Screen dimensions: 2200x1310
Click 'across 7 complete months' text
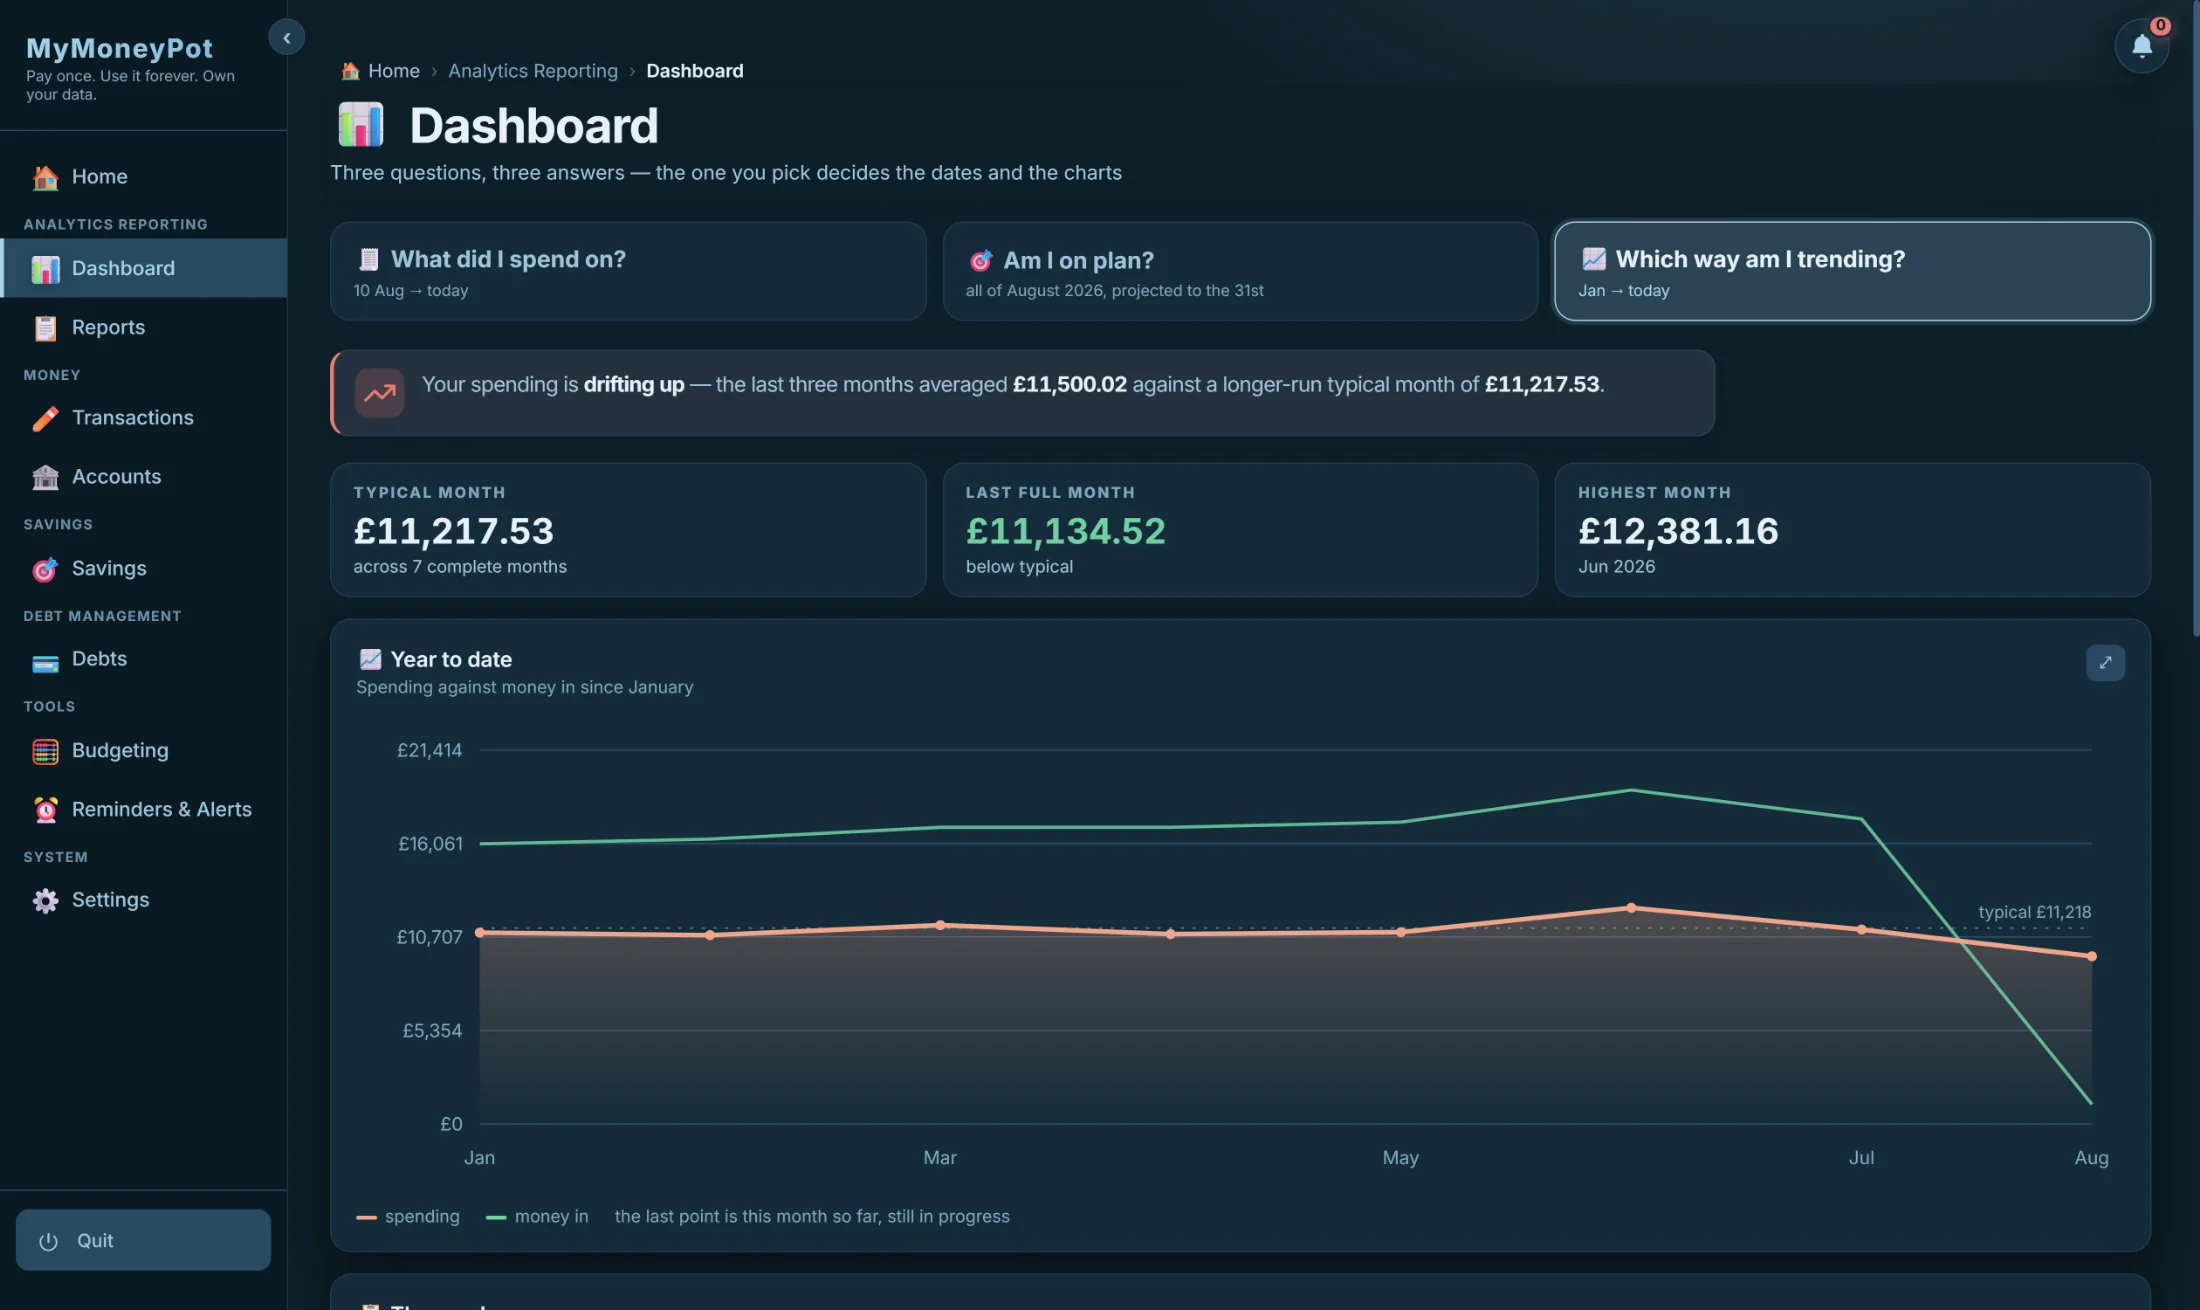click(460, 567)
